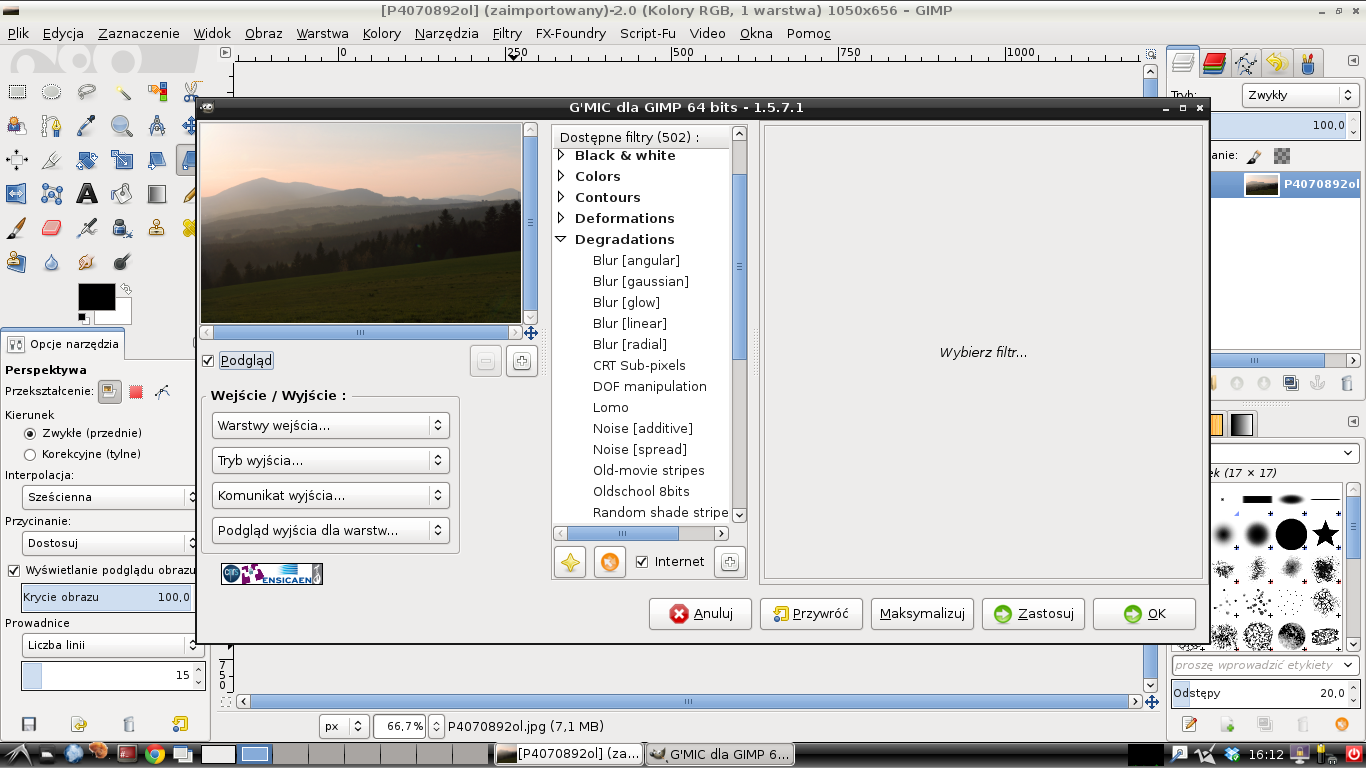1366x768 pixels.
Task: Pick the Eraser tool
Action: 52,228
